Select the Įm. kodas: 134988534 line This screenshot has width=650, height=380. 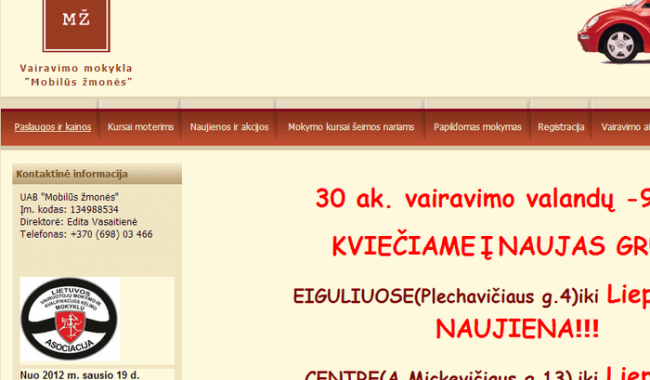(x=69, y=209)
